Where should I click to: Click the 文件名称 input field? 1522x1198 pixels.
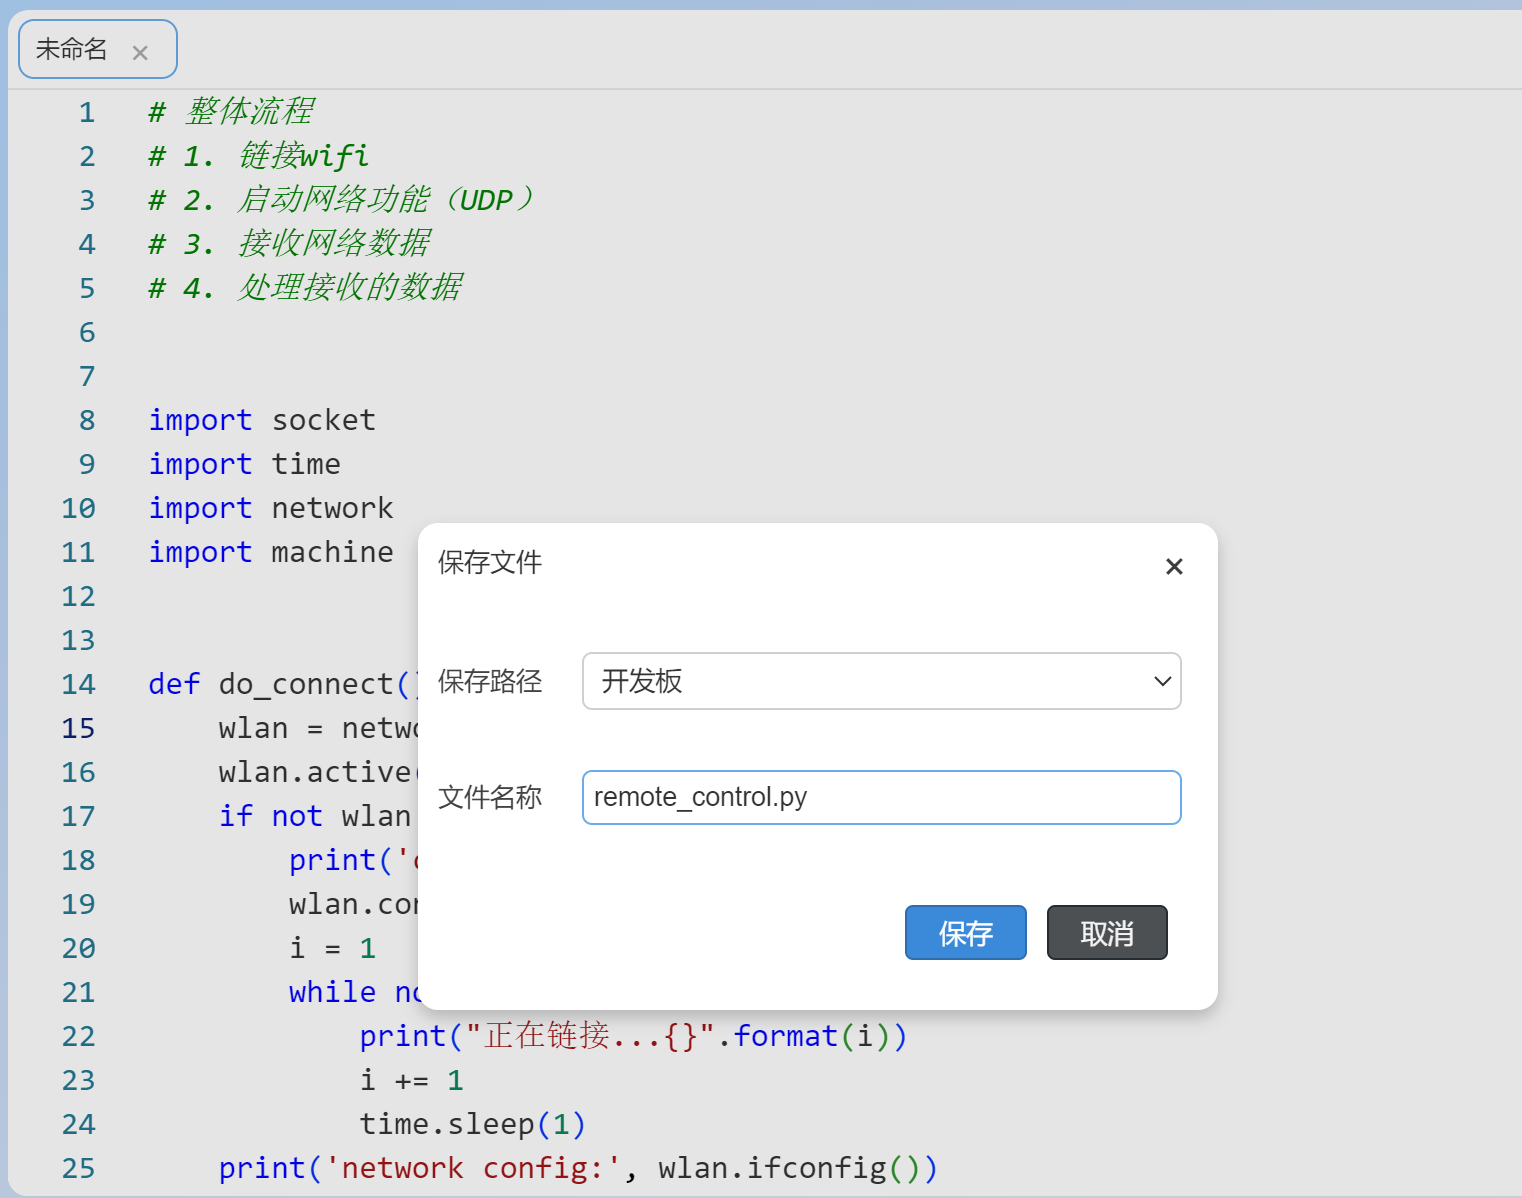(881, 797)
